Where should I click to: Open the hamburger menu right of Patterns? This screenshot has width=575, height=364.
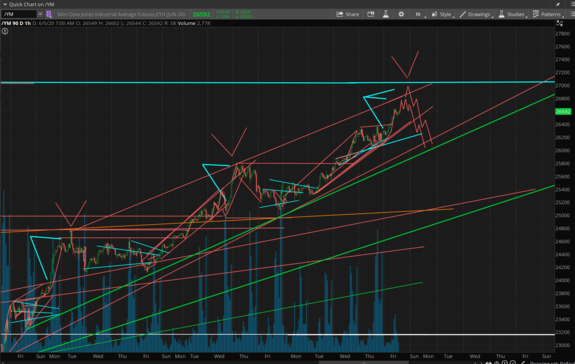tap(572, 14)
